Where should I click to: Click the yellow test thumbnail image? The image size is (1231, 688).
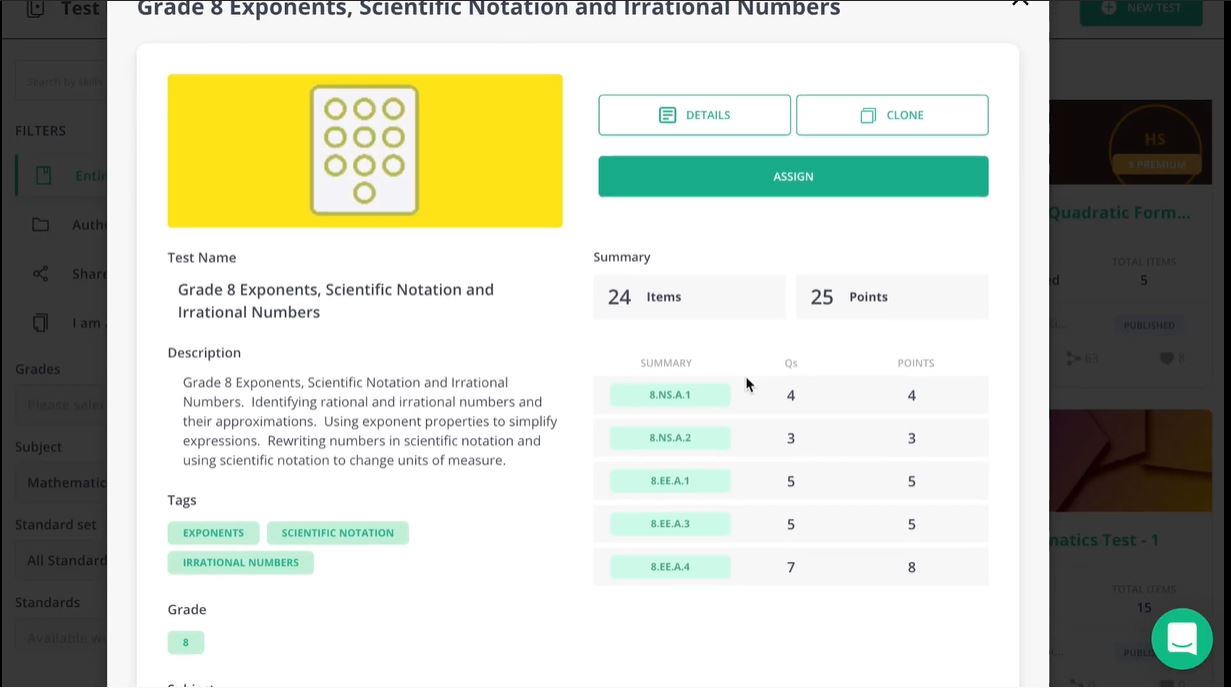[x=365, y=151]
